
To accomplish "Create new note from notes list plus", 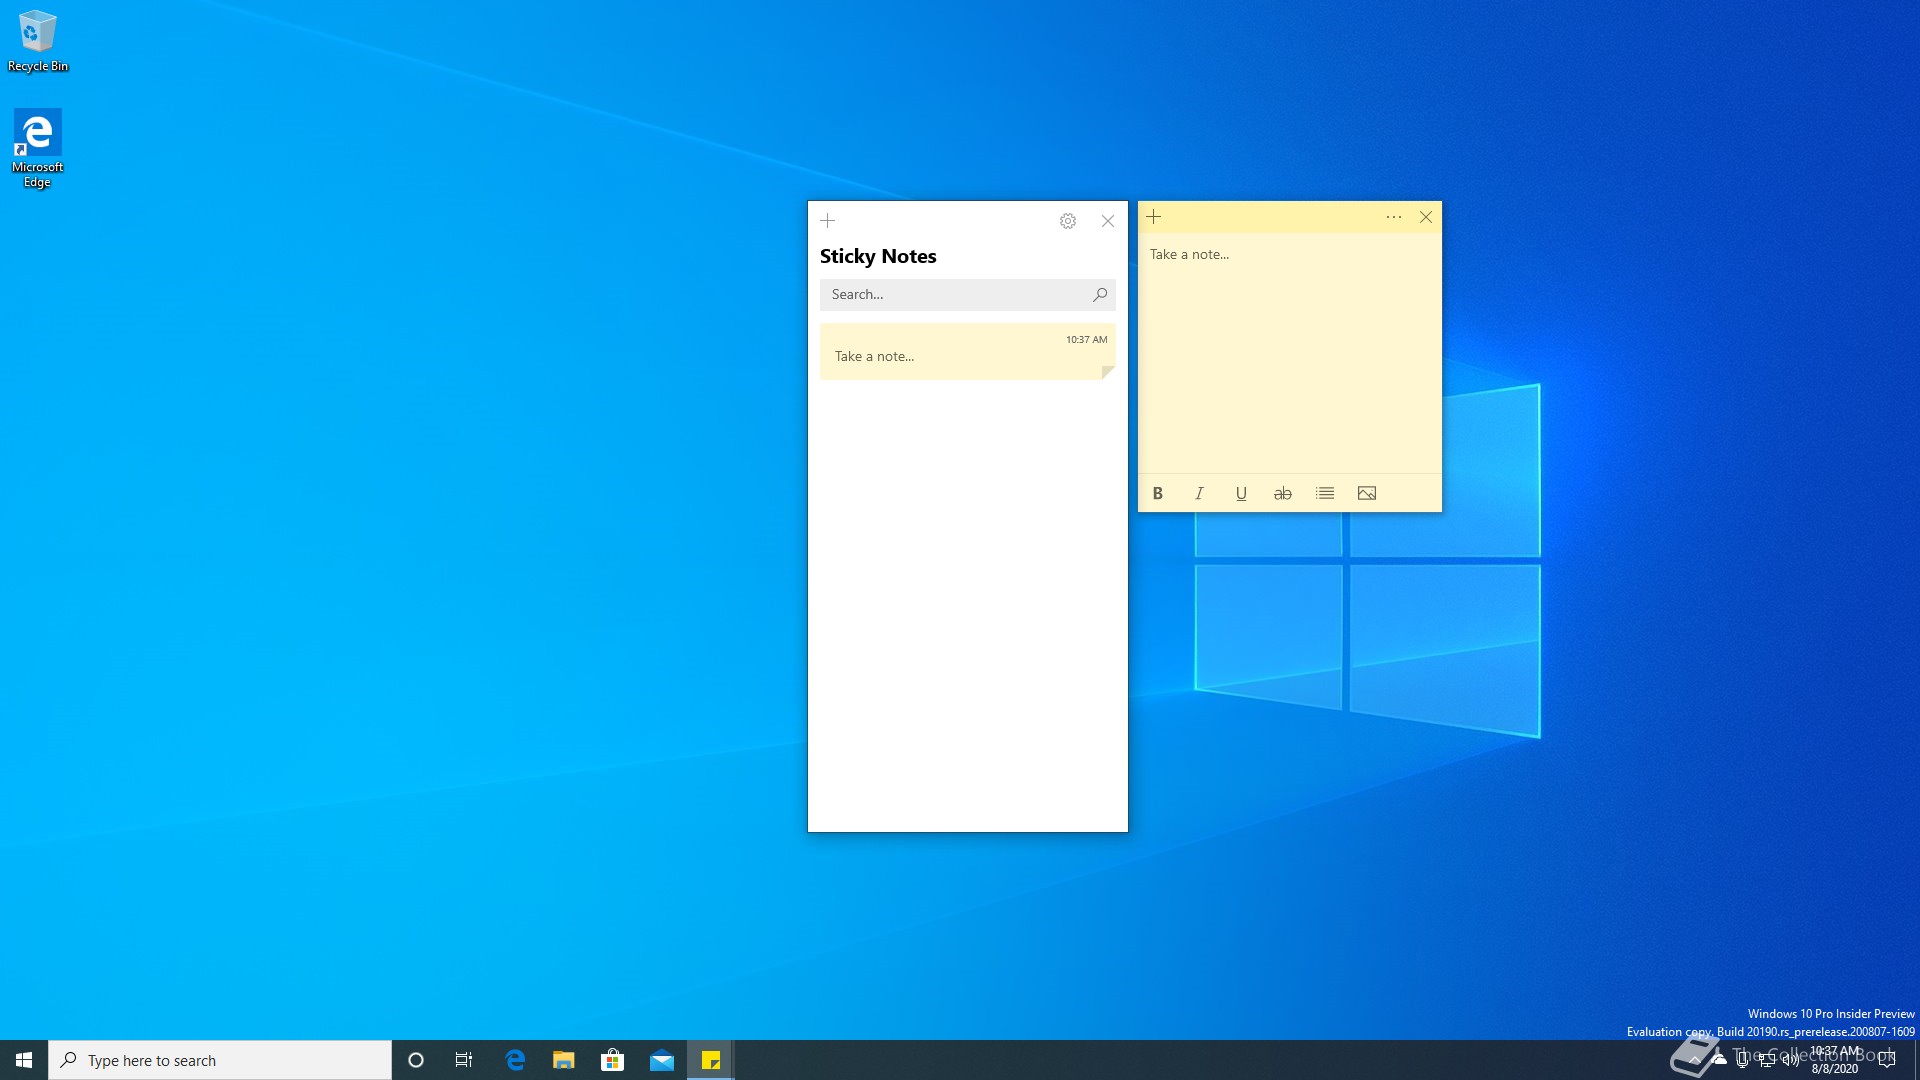I will click(828, 221).
